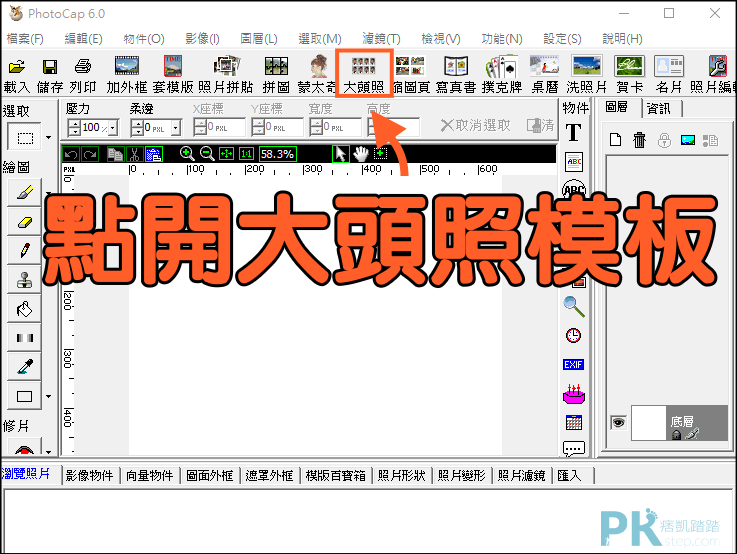
Task: Zoom in with the plus magnifier
Action: (187, 154)
